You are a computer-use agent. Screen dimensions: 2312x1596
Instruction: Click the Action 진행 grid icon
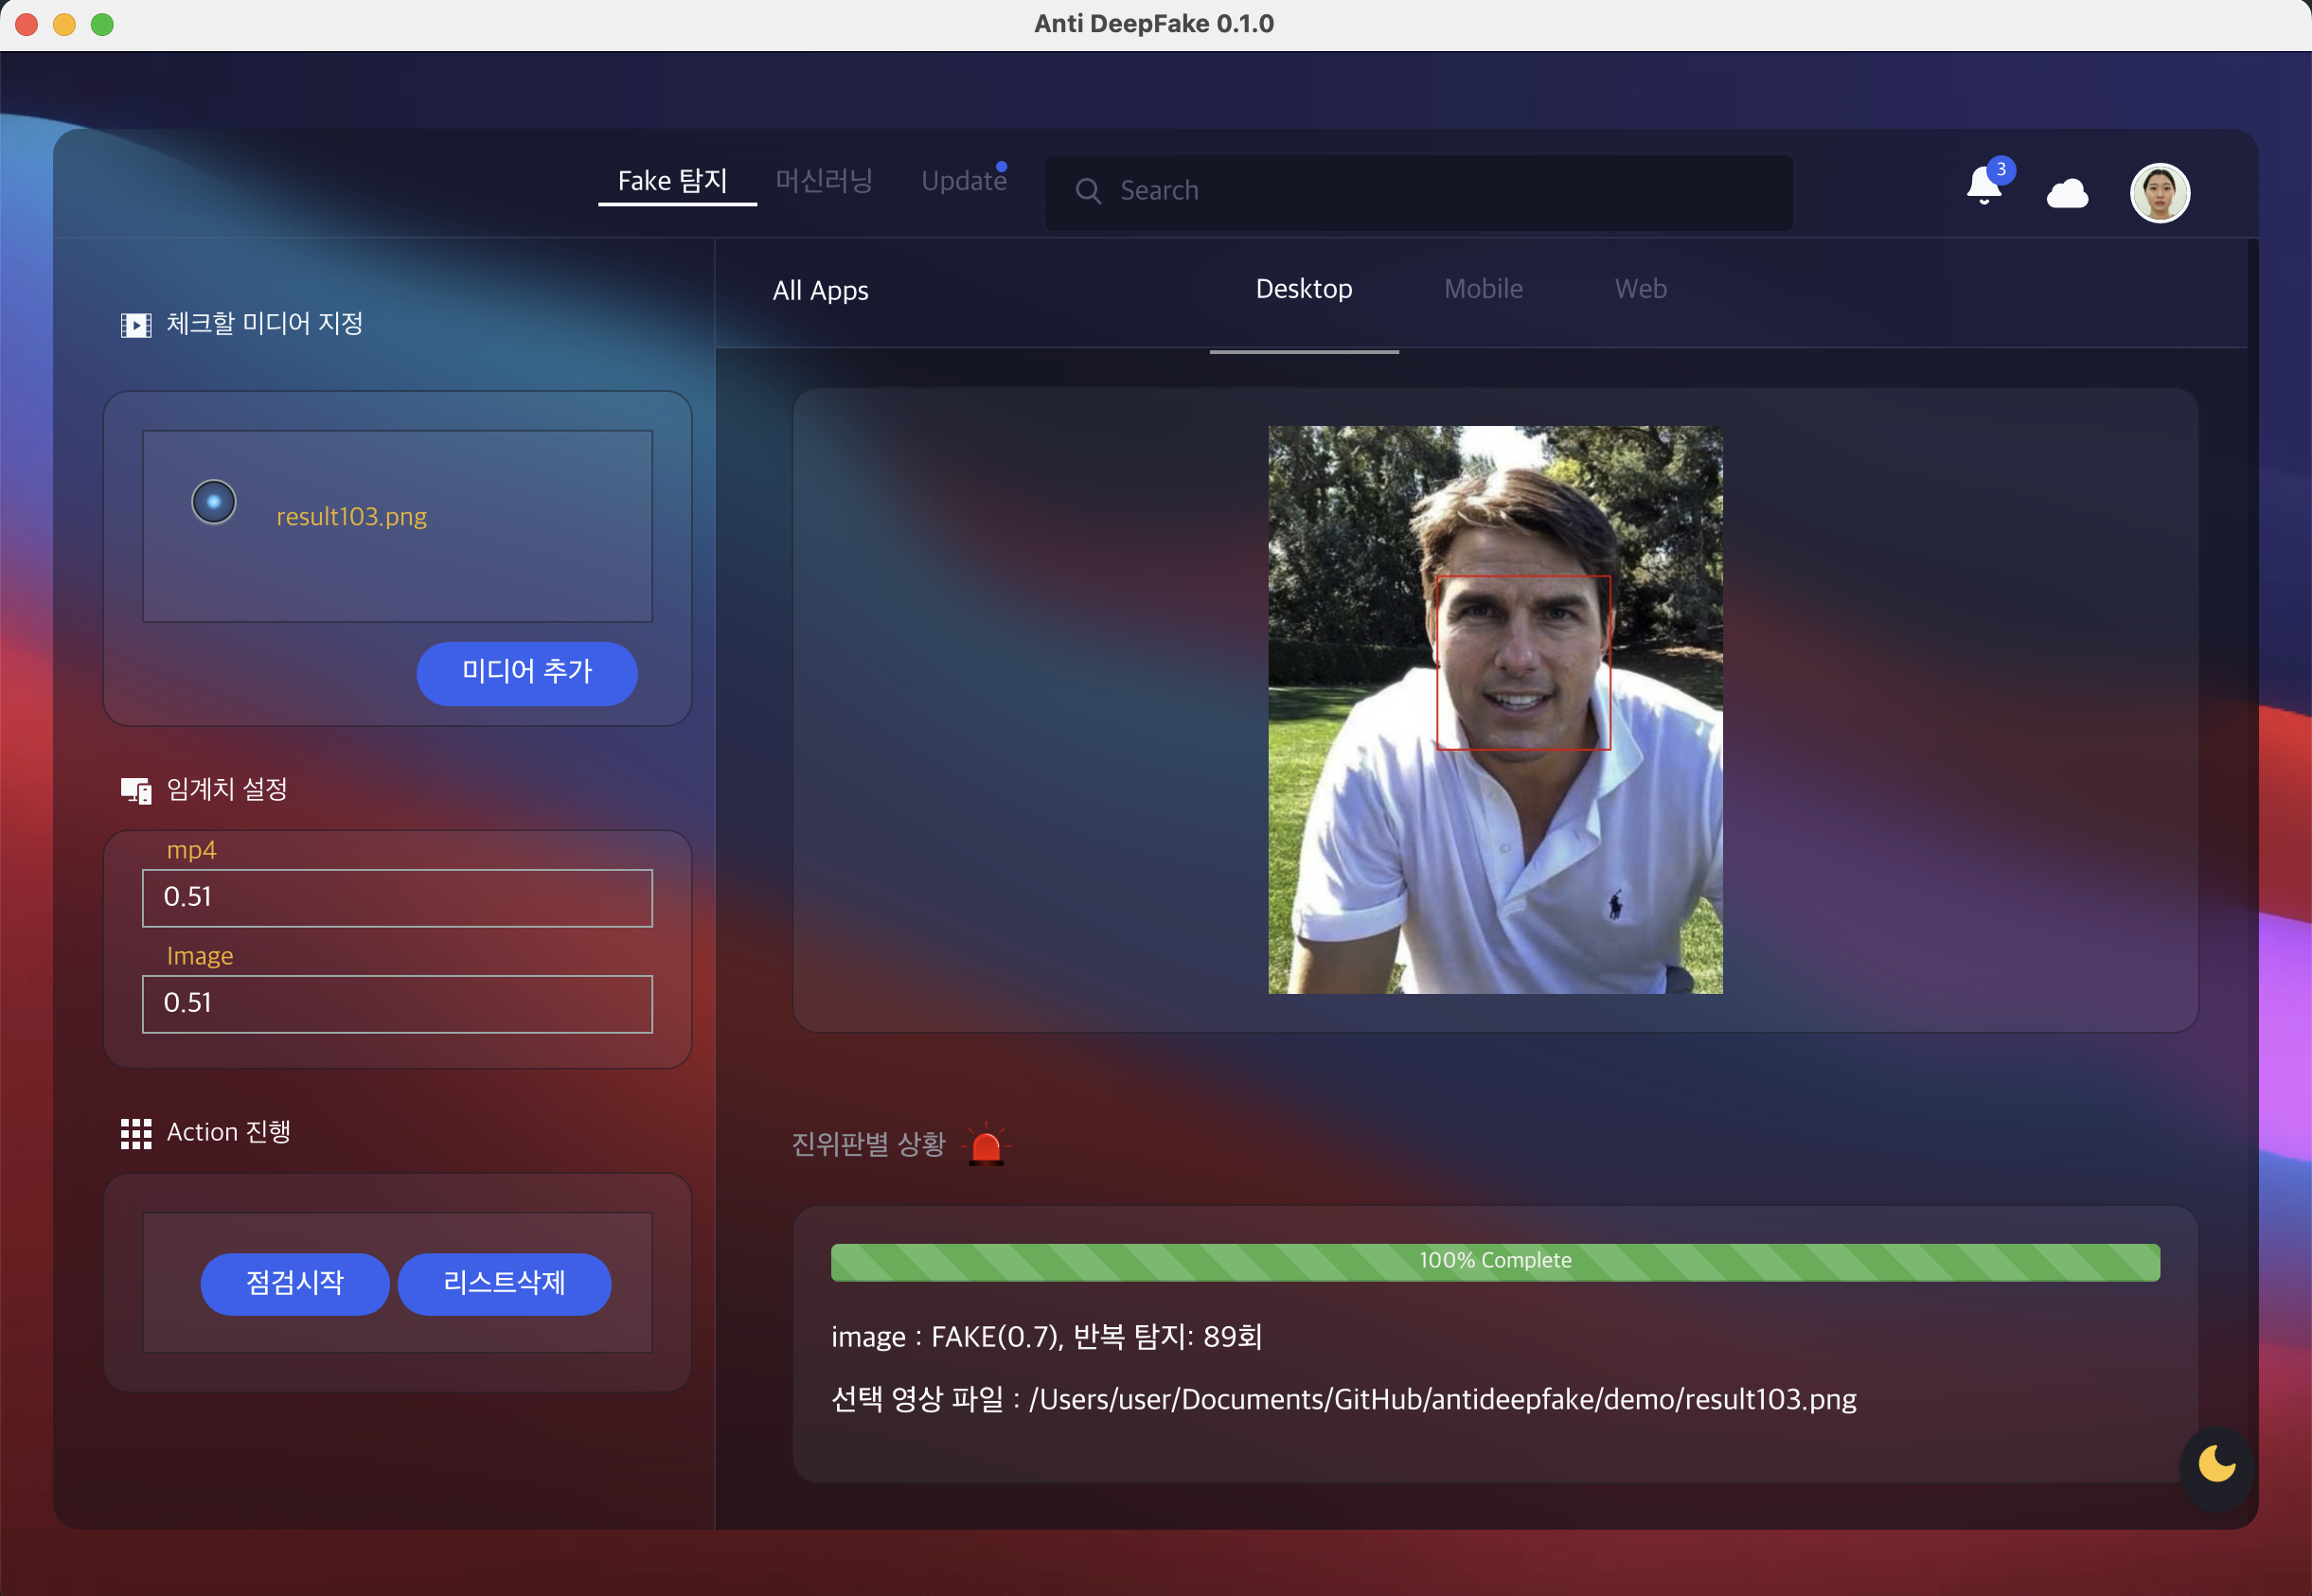click(x=136, y=1133)
